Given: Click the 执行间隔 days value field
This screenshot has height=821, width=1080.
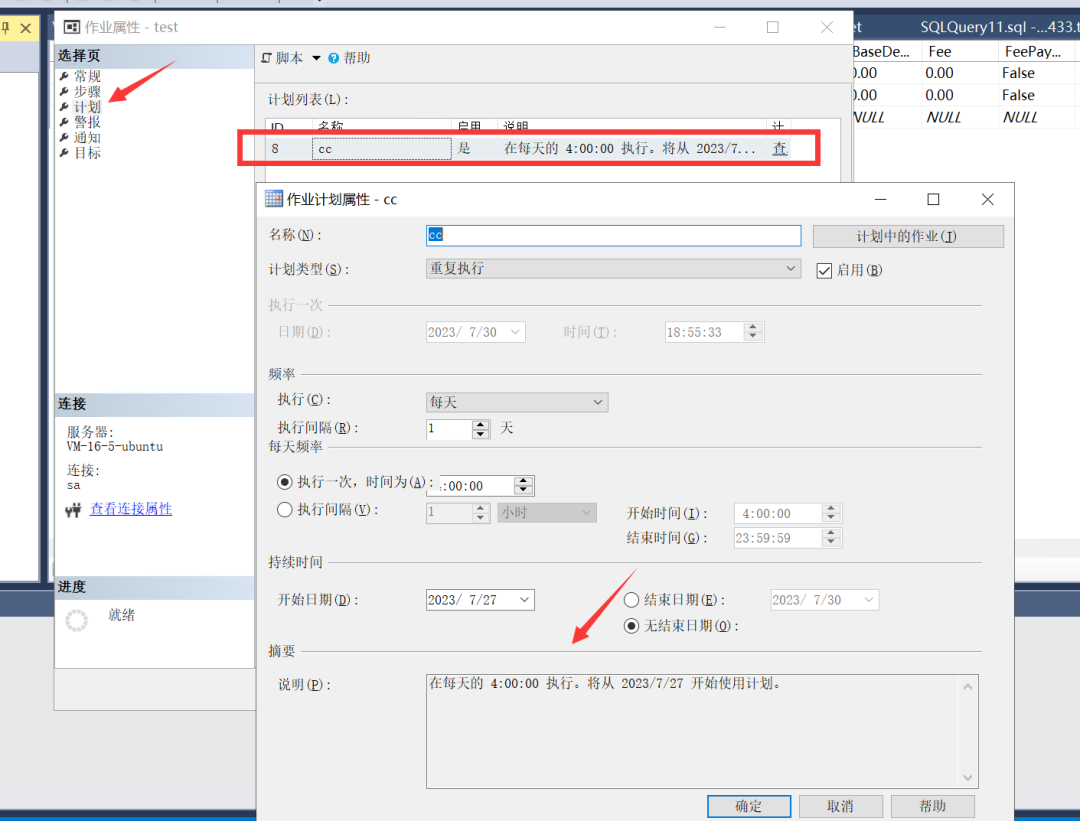Looking at the screenshot, I should (x=449, y=429).
